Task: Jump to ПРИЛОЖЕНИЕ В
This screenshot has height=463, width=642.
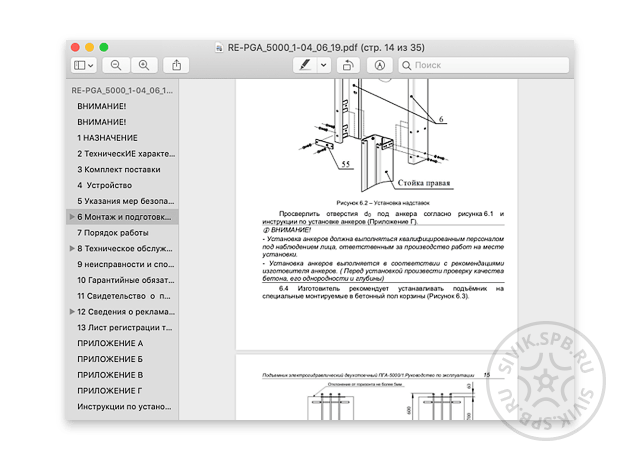Action: [x=110, y=375]
